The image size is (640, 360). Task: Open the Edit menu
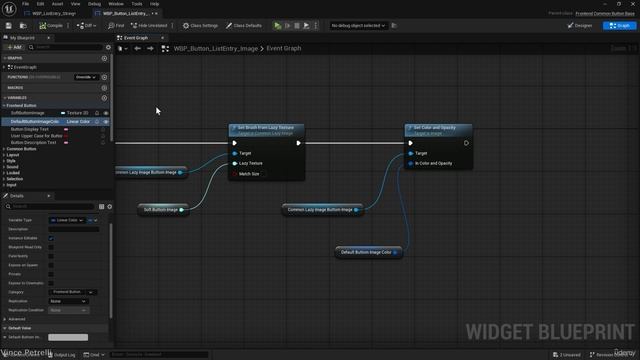[x=40, y=4]
